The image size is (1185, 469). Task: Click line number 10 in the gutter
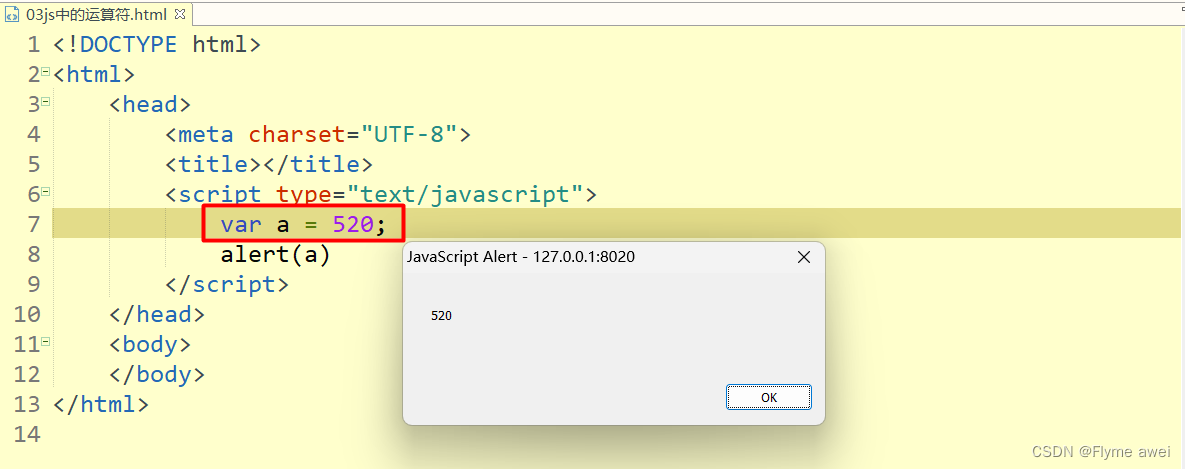[x=27, y=314]
